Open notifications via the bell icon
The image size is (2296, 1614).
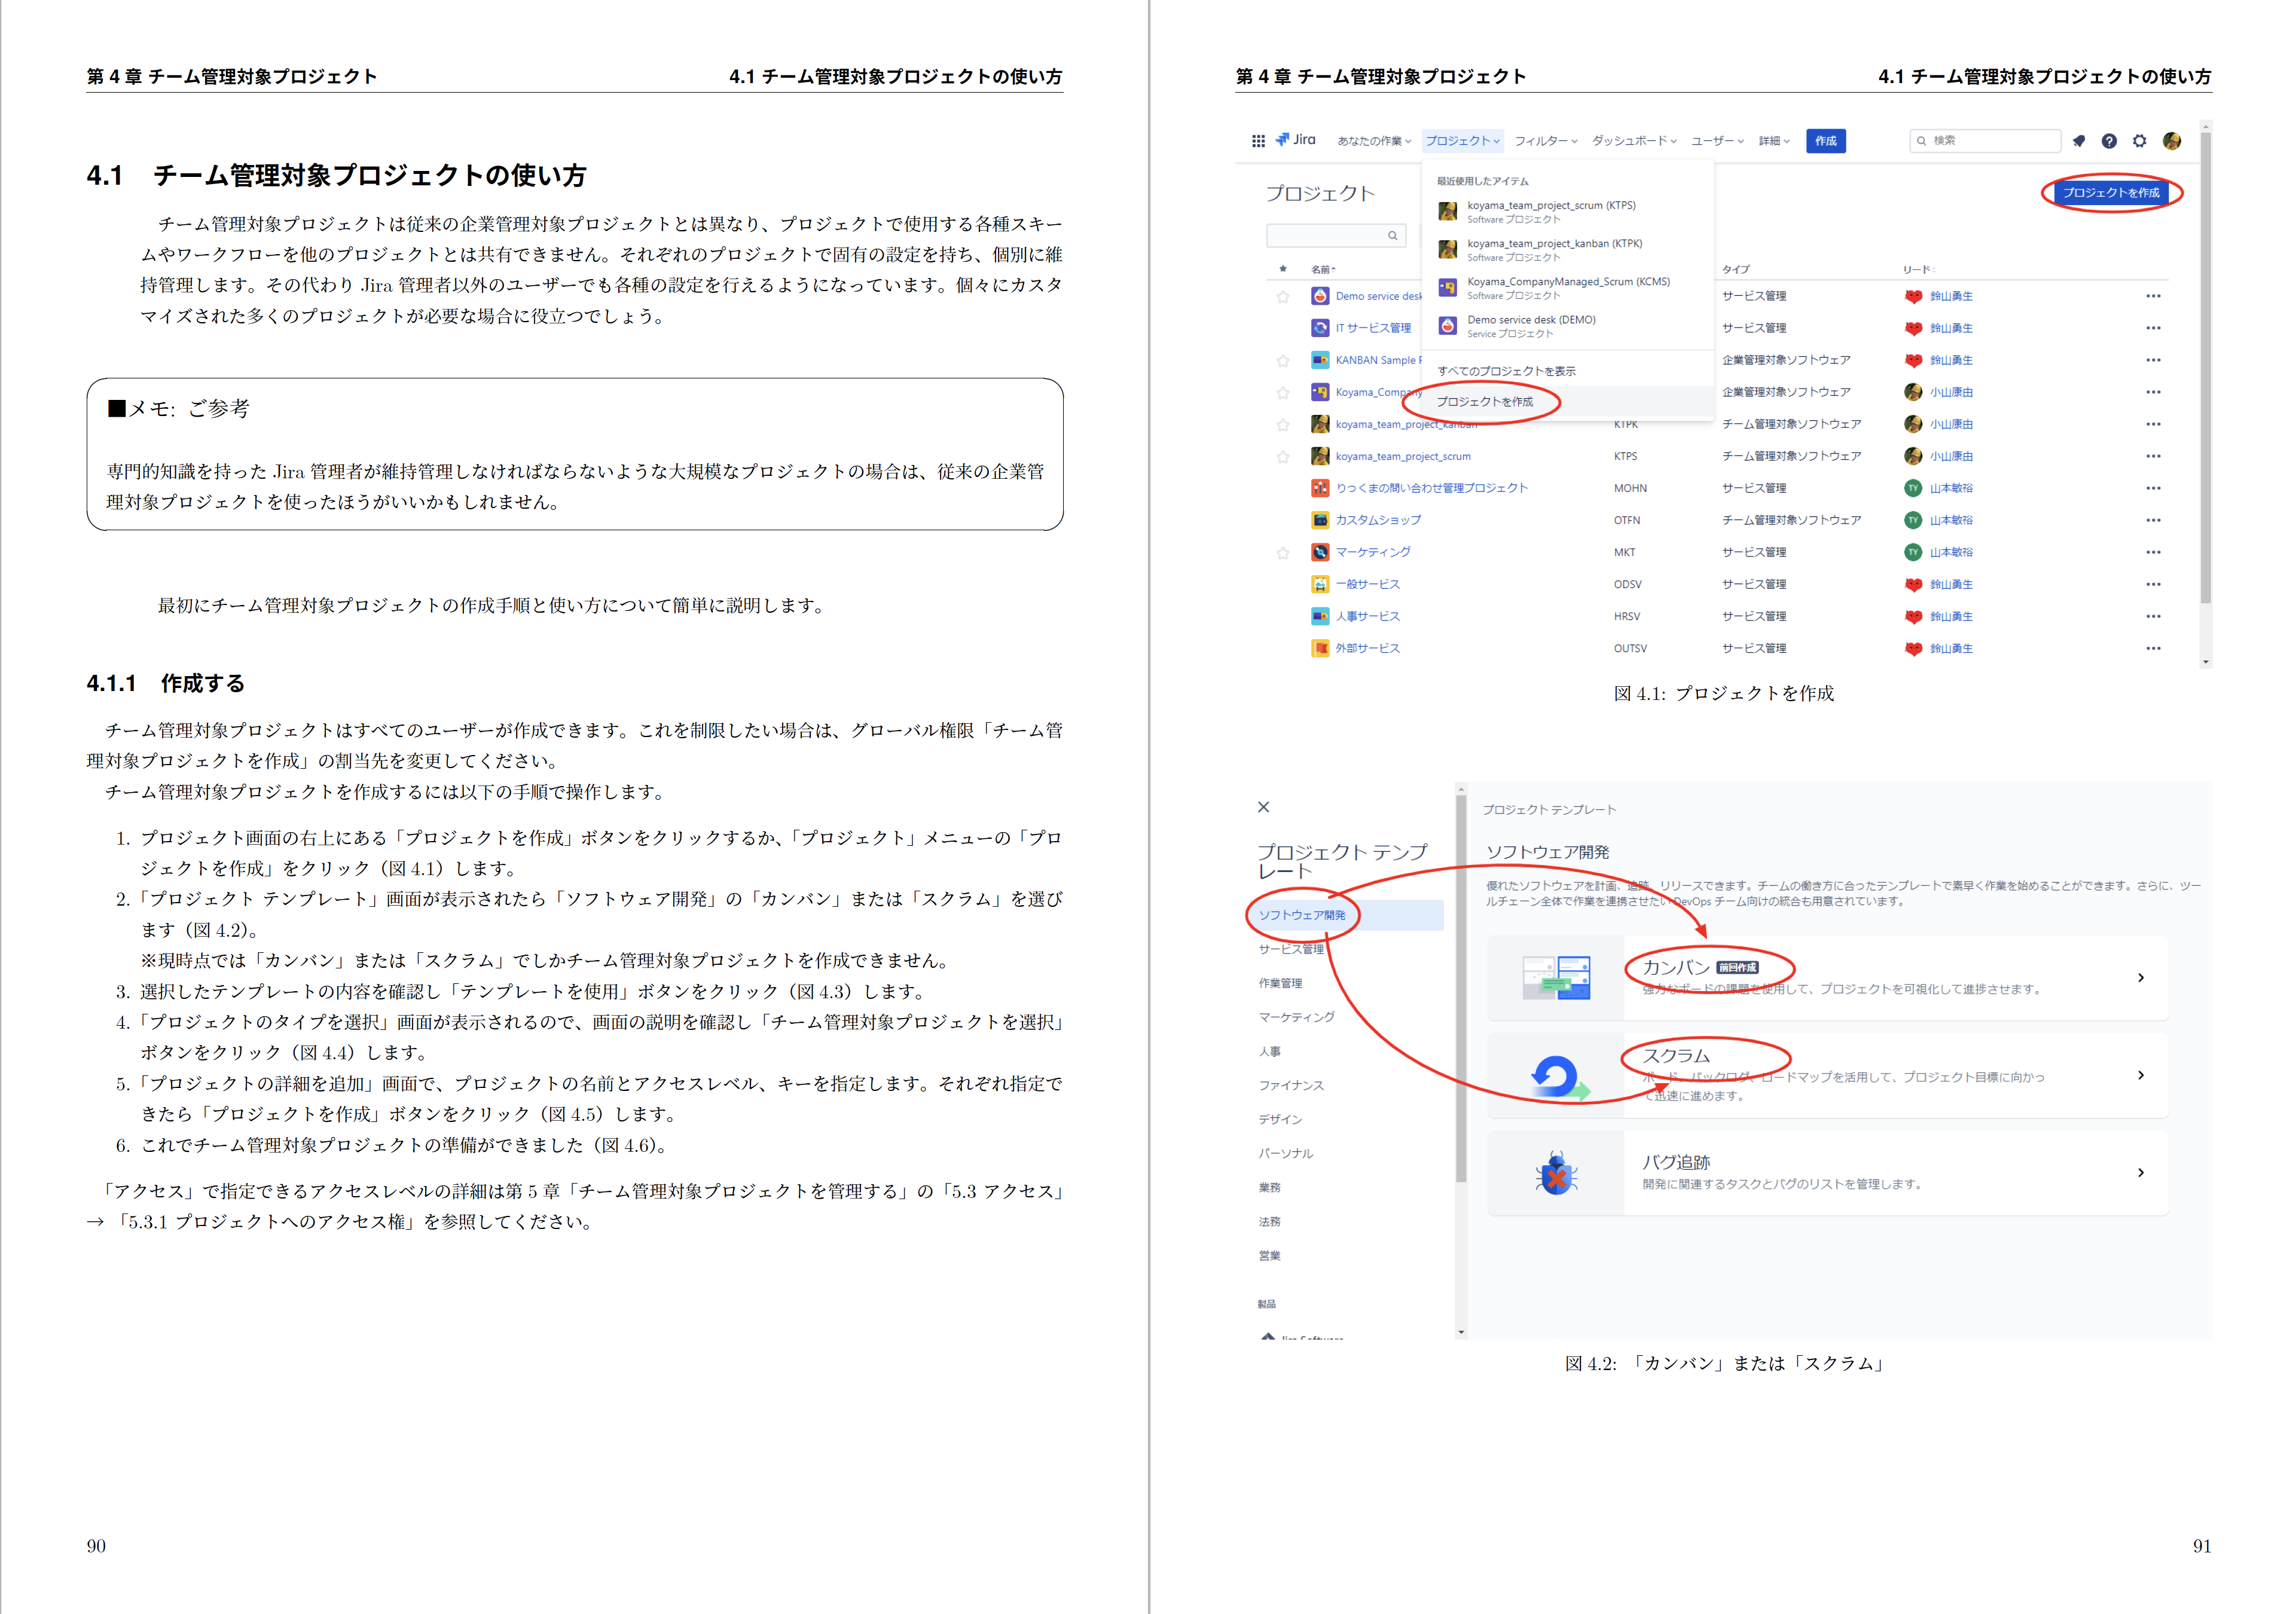point(2080,141)
